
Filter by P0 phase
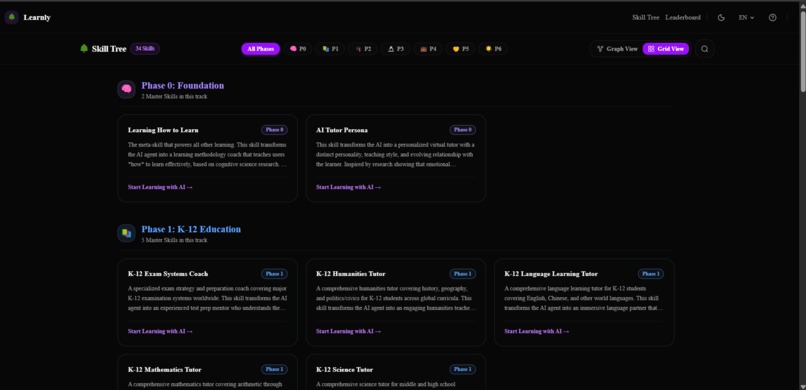click(298, 49)
